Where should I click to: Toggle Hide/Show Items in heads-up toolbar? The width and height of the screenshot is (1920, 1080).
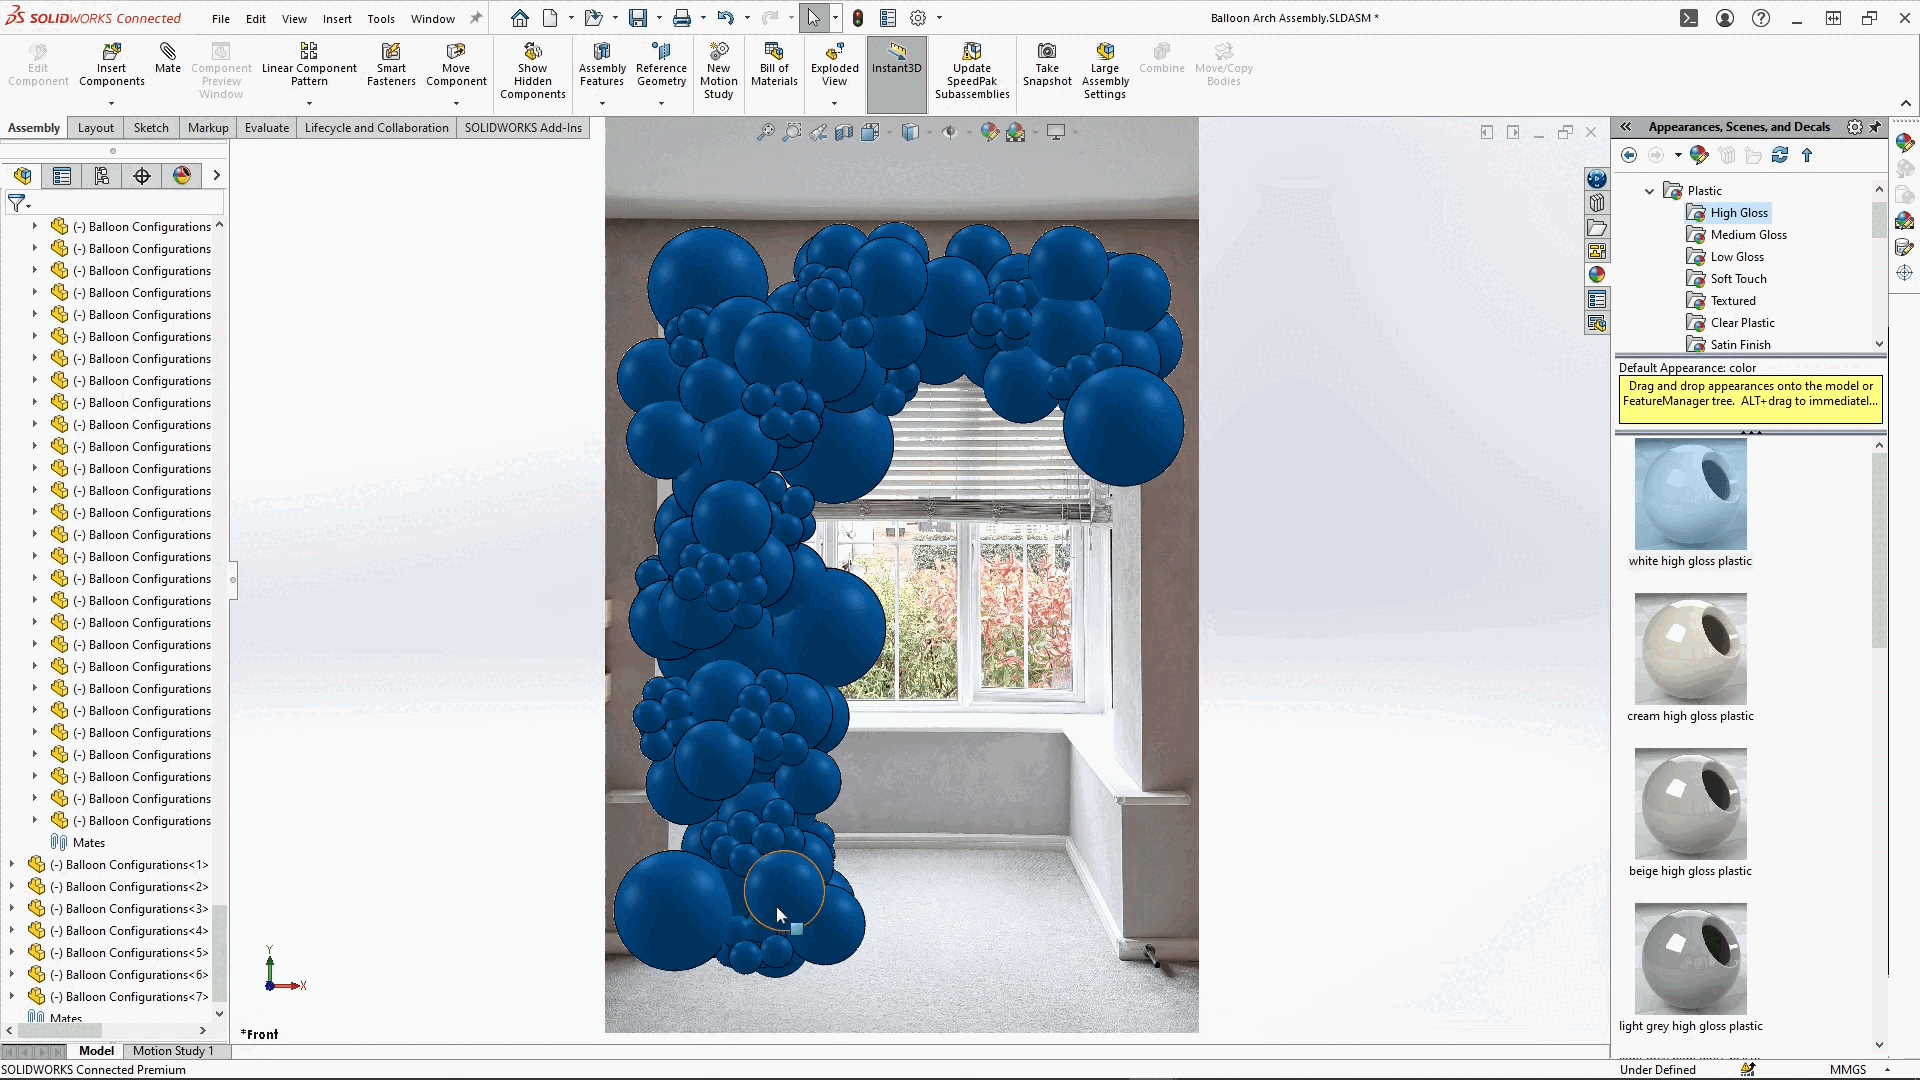949,131
